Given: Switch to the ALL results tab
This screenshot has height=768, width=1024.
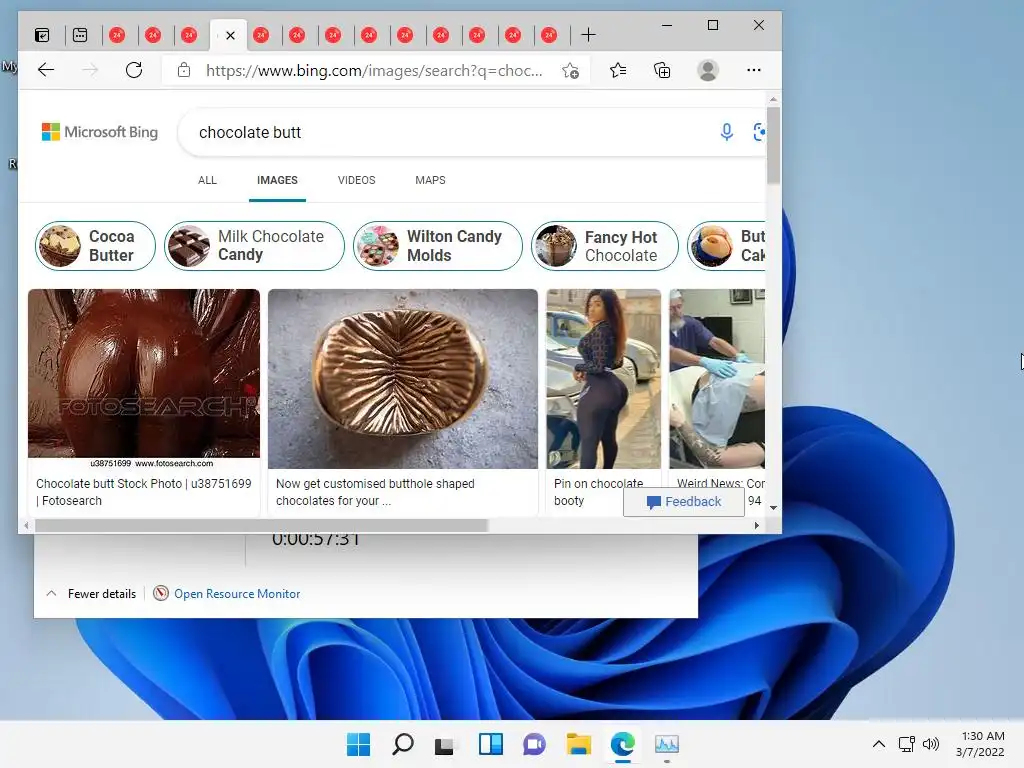Looking at the screenshot, I should (x=207, y=180).
